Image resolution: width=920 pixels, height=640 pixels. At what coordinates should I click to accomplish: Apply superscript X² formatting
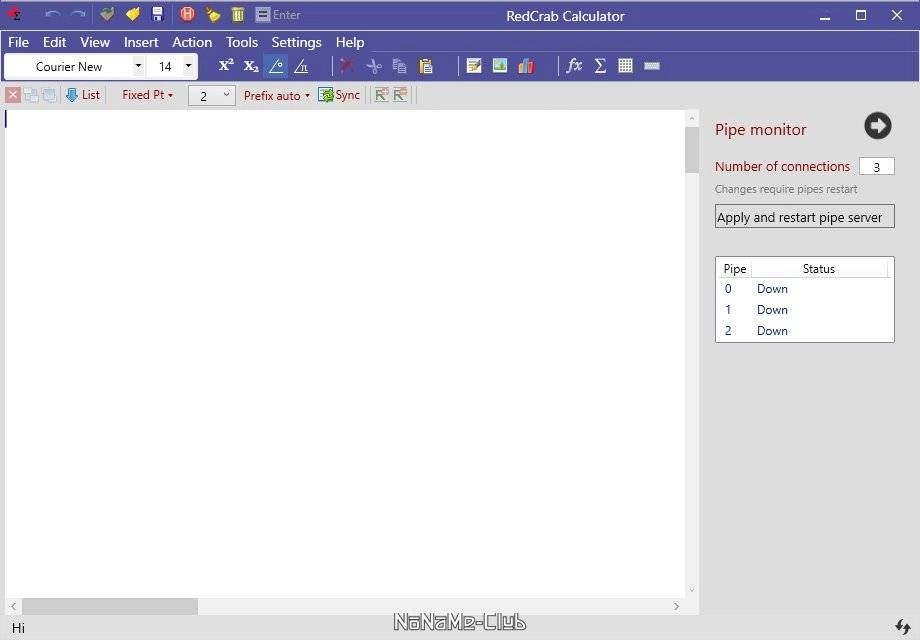point(226,66)
